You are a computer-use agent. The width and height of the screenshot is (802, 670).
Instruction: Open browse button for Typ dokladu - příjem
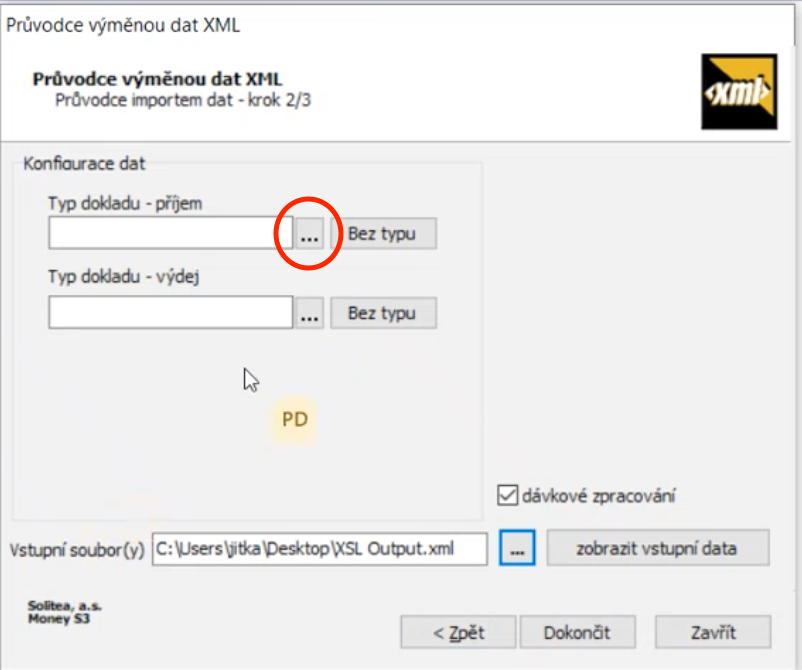click(x=309, y=234)
